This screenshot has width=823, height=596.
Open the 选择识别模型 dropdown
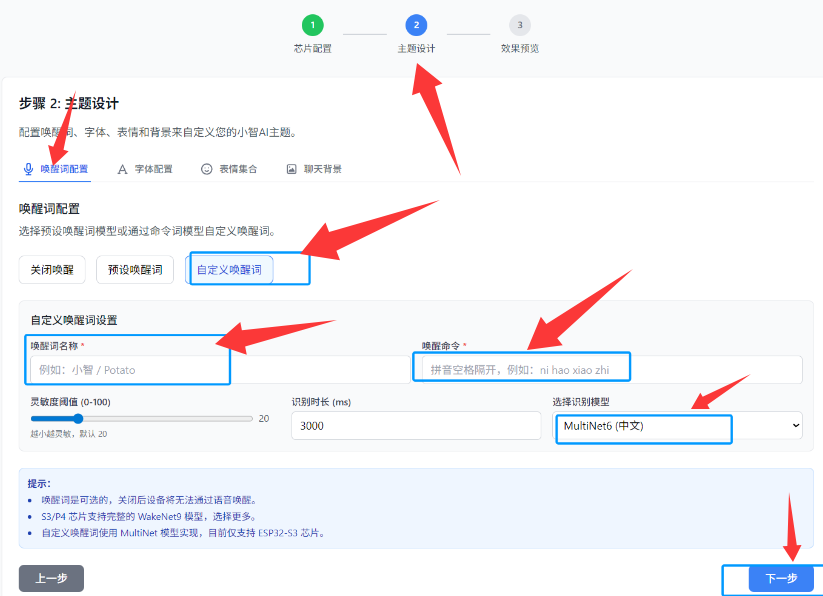click(678, 426)
